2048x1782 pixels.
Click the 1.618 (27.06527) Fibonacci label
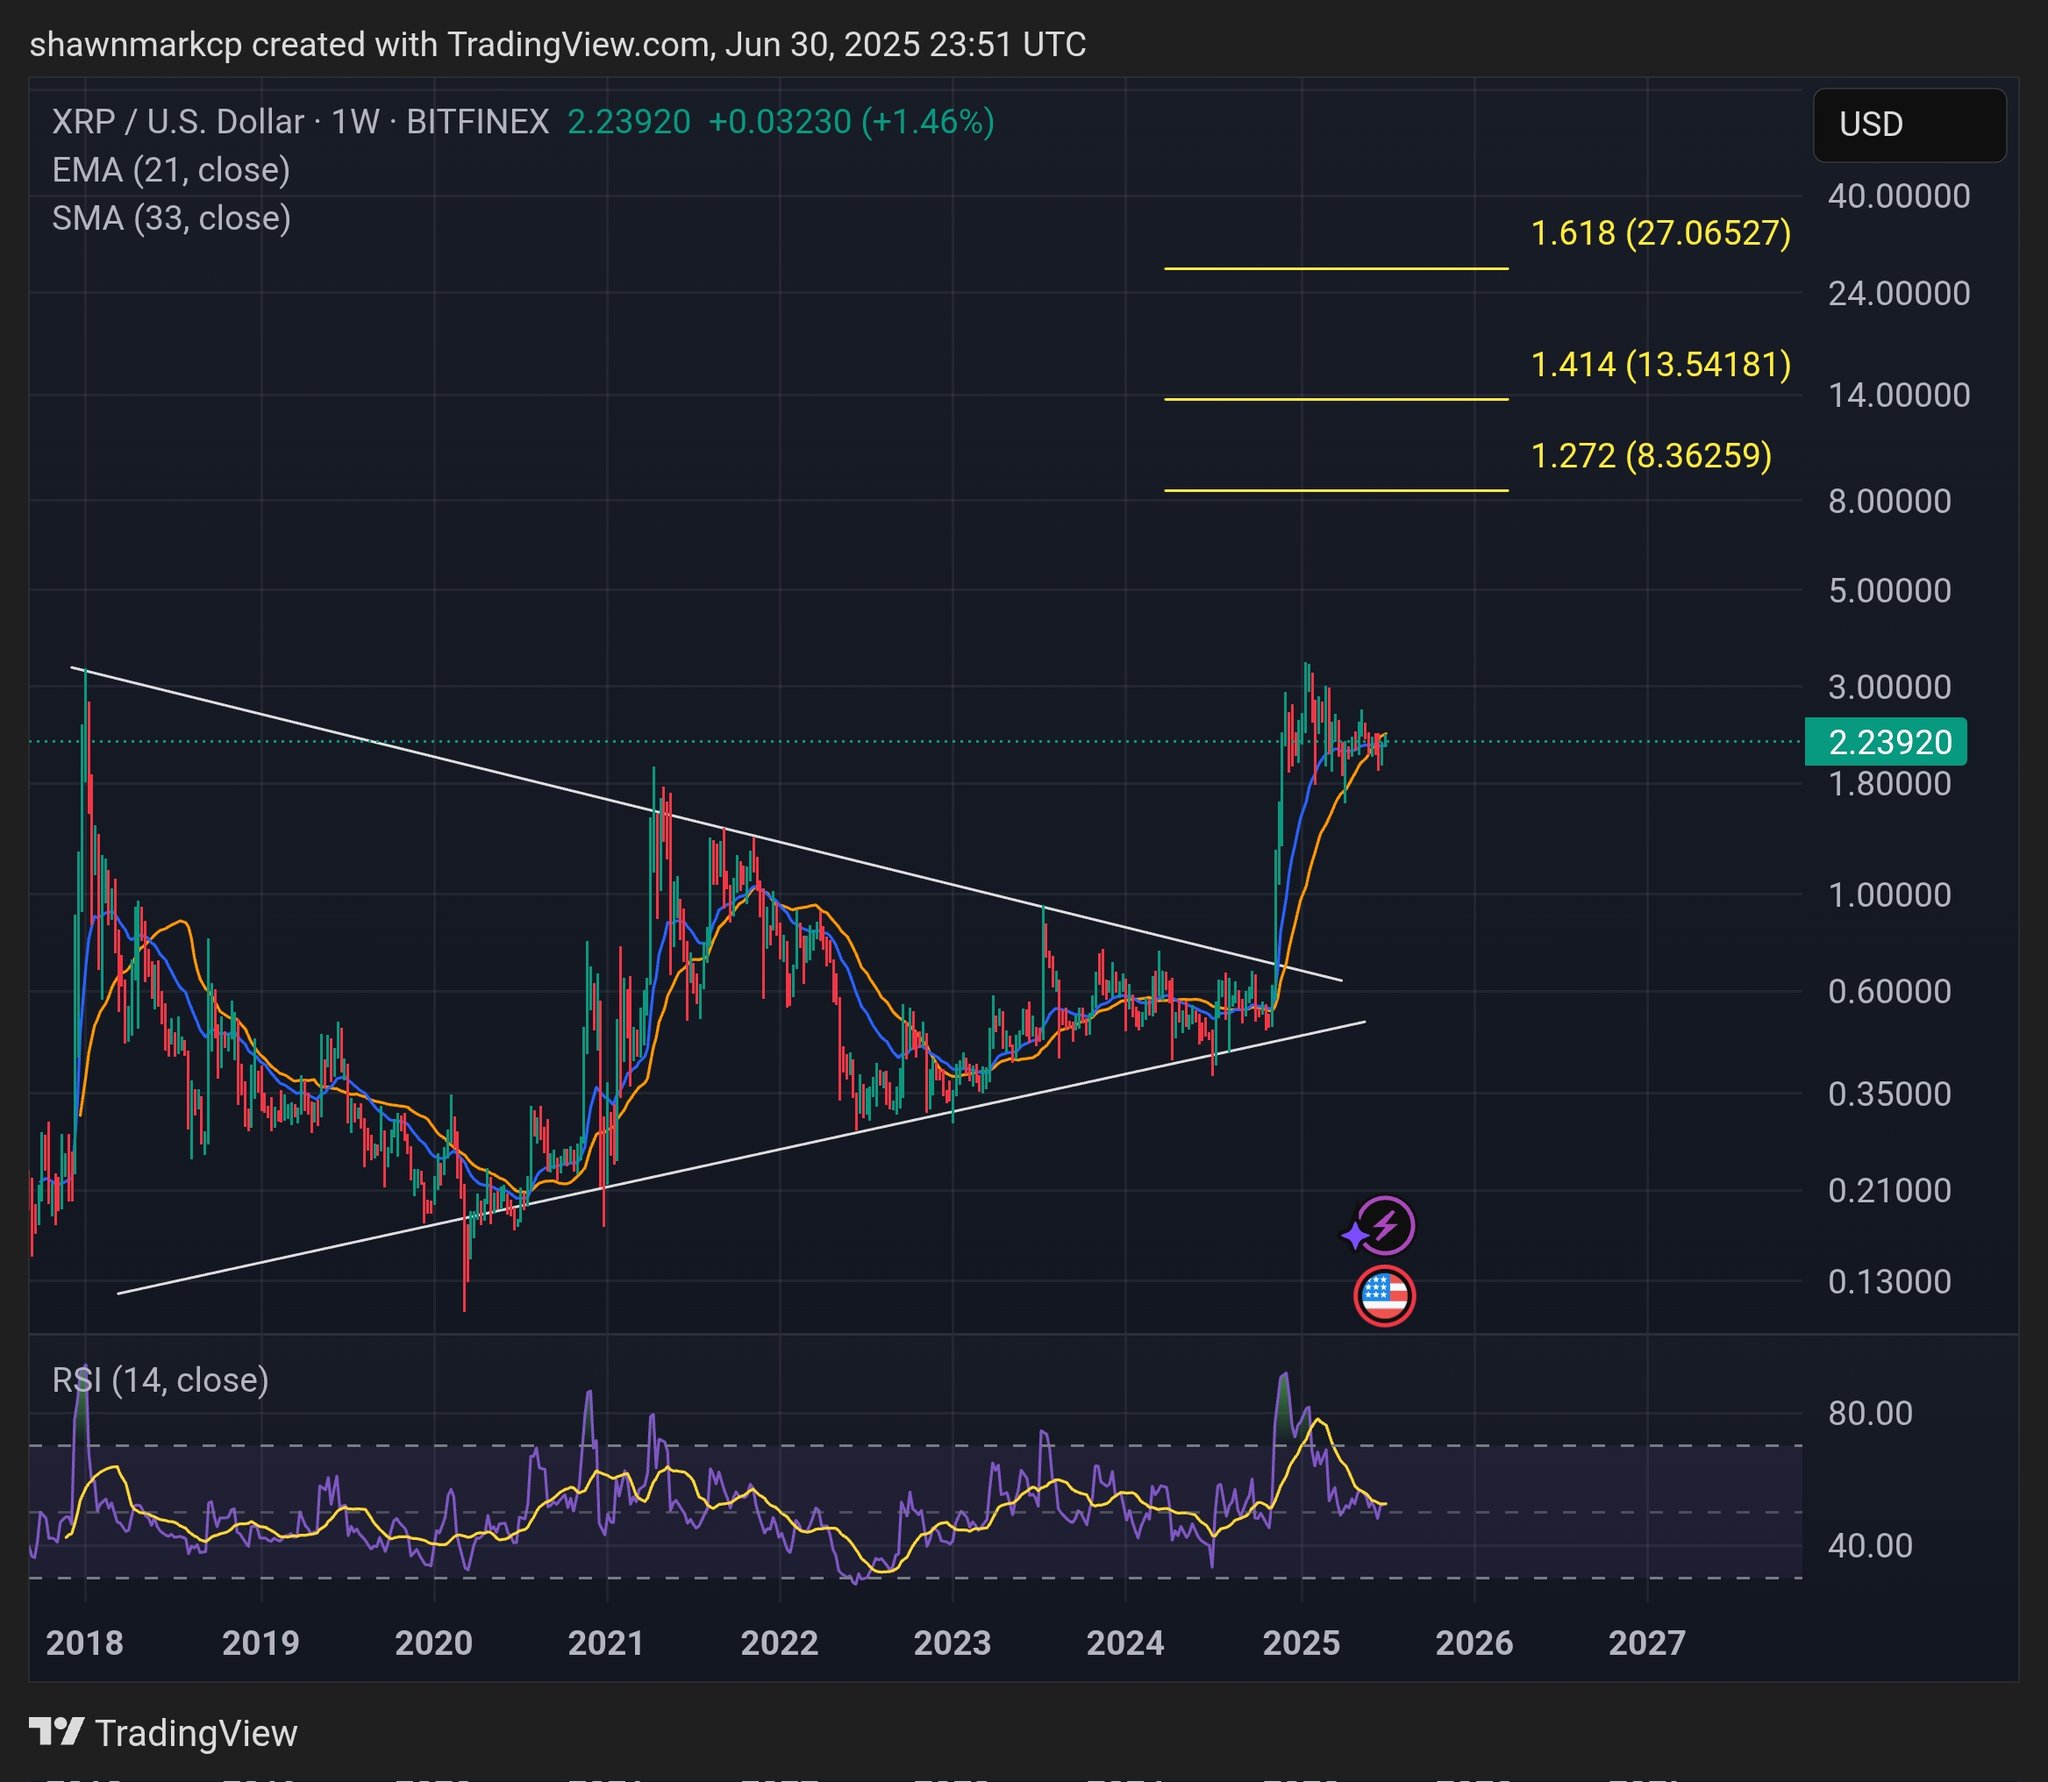point(1661,233)
